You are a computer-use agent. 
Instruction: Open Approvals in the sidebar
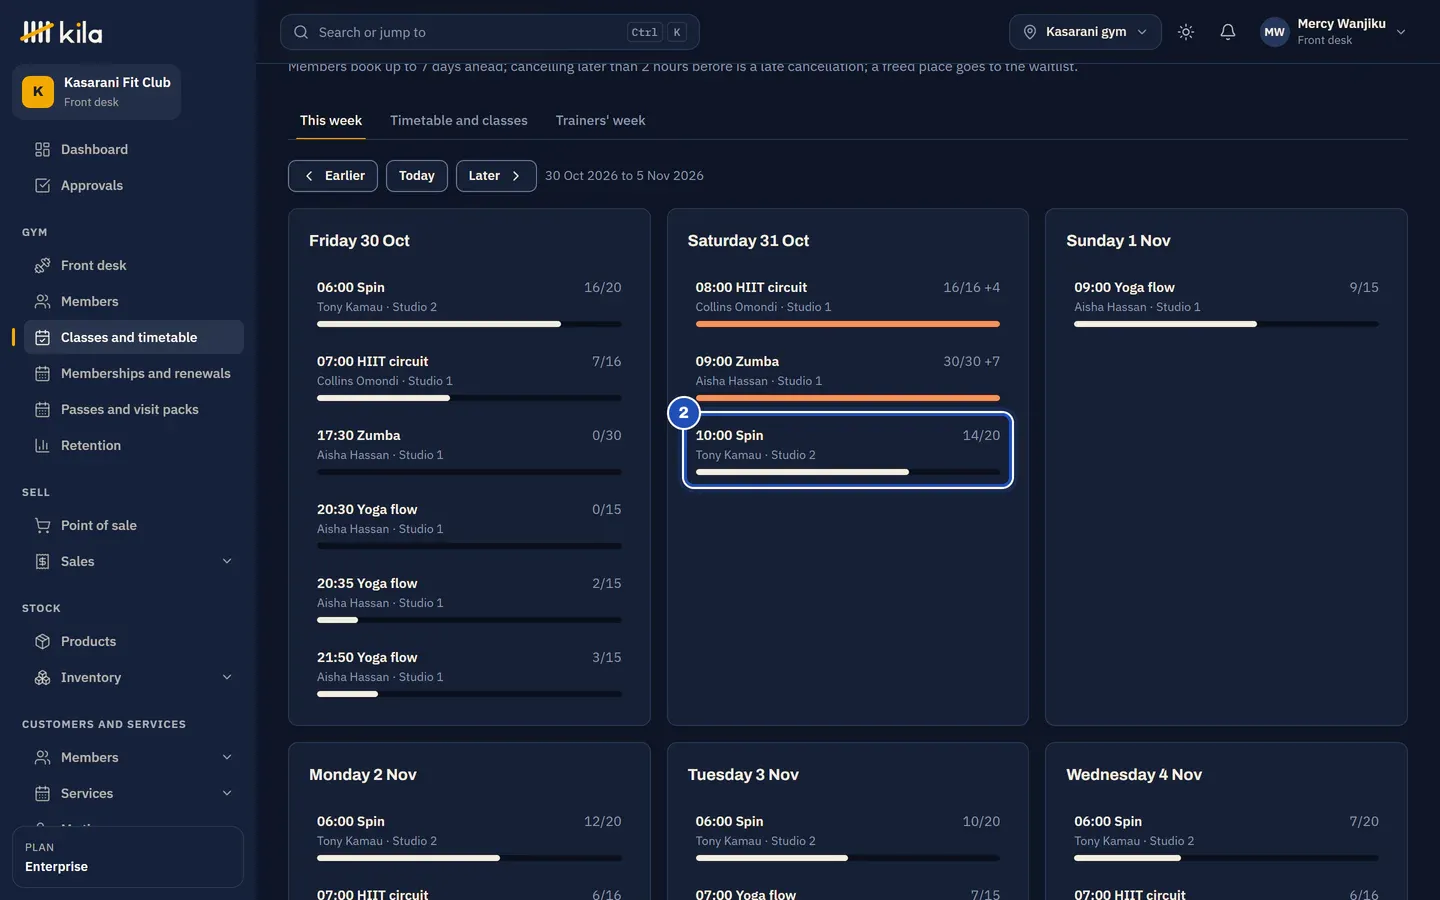[133, 185]
